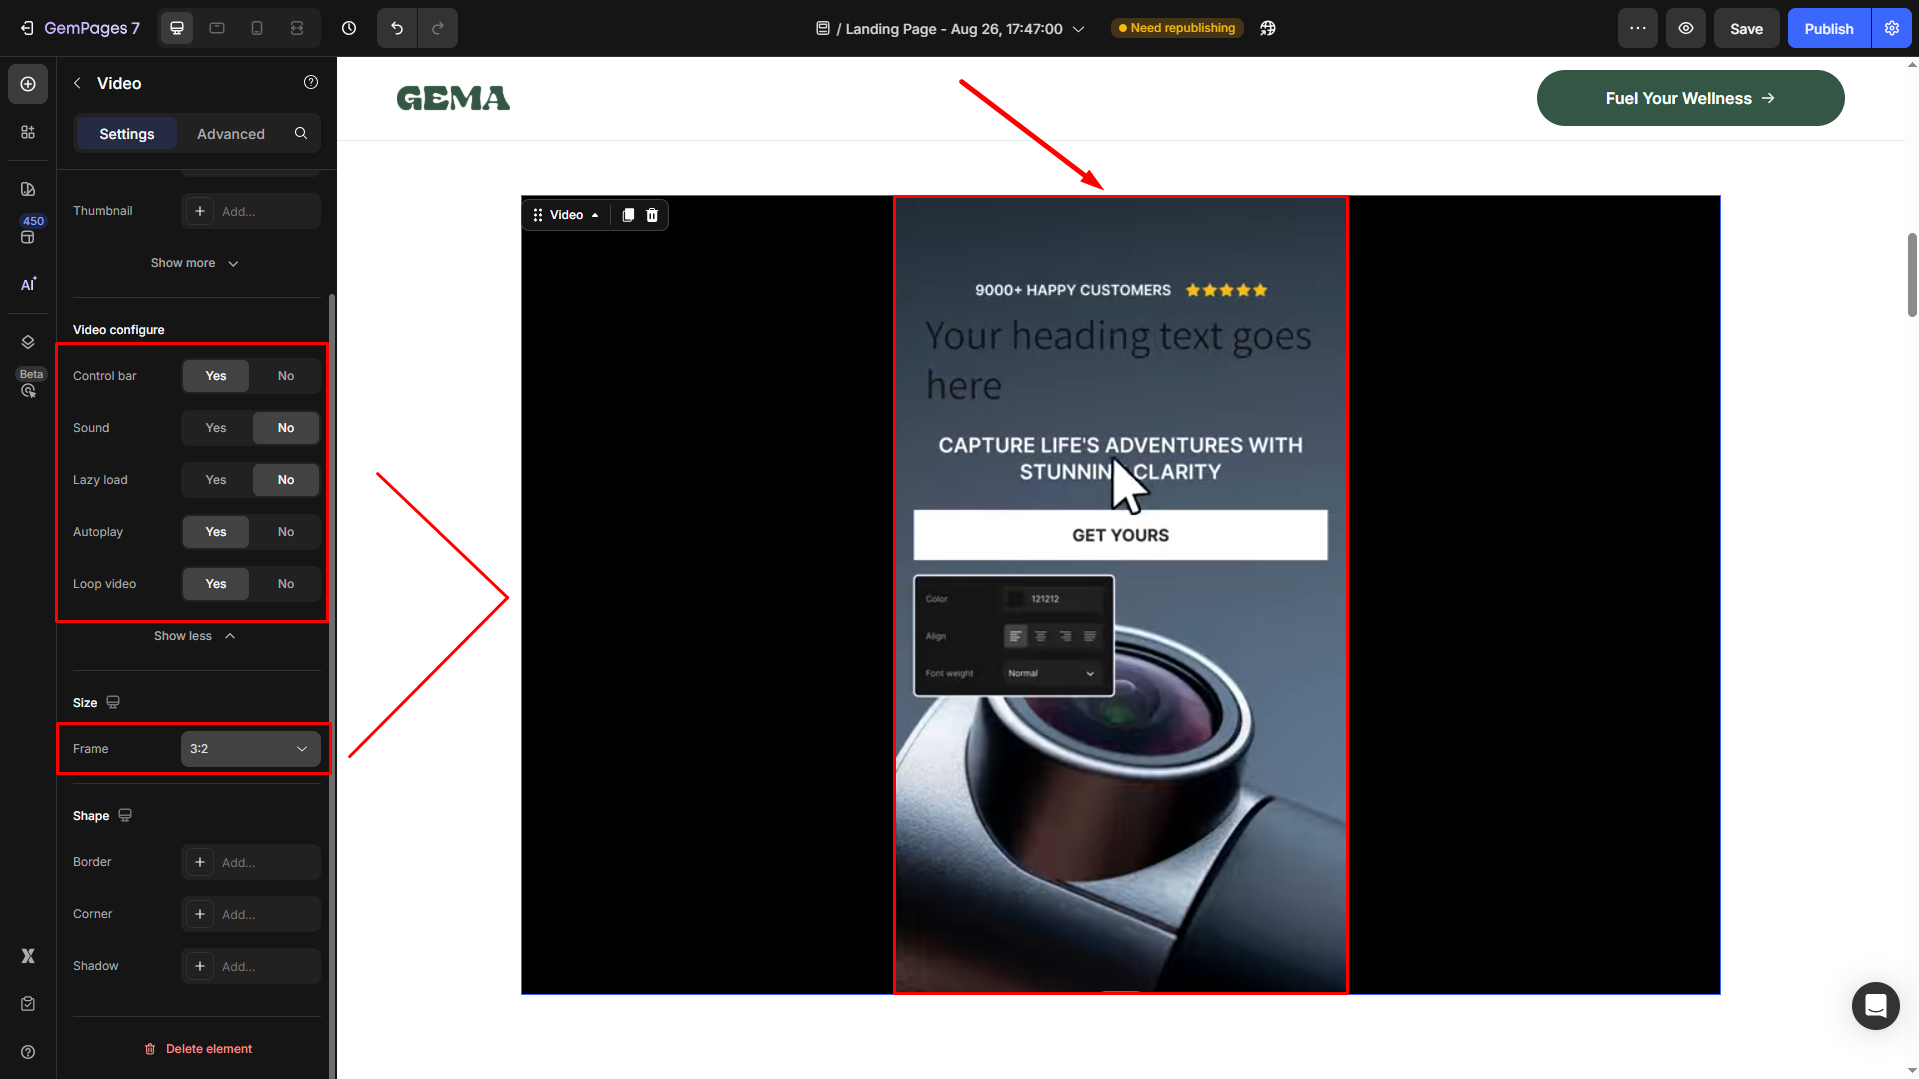Open the clipboard checklist sidebar icon
The width and height of the screenshot is (1919, 1079).
[28, 1004]
